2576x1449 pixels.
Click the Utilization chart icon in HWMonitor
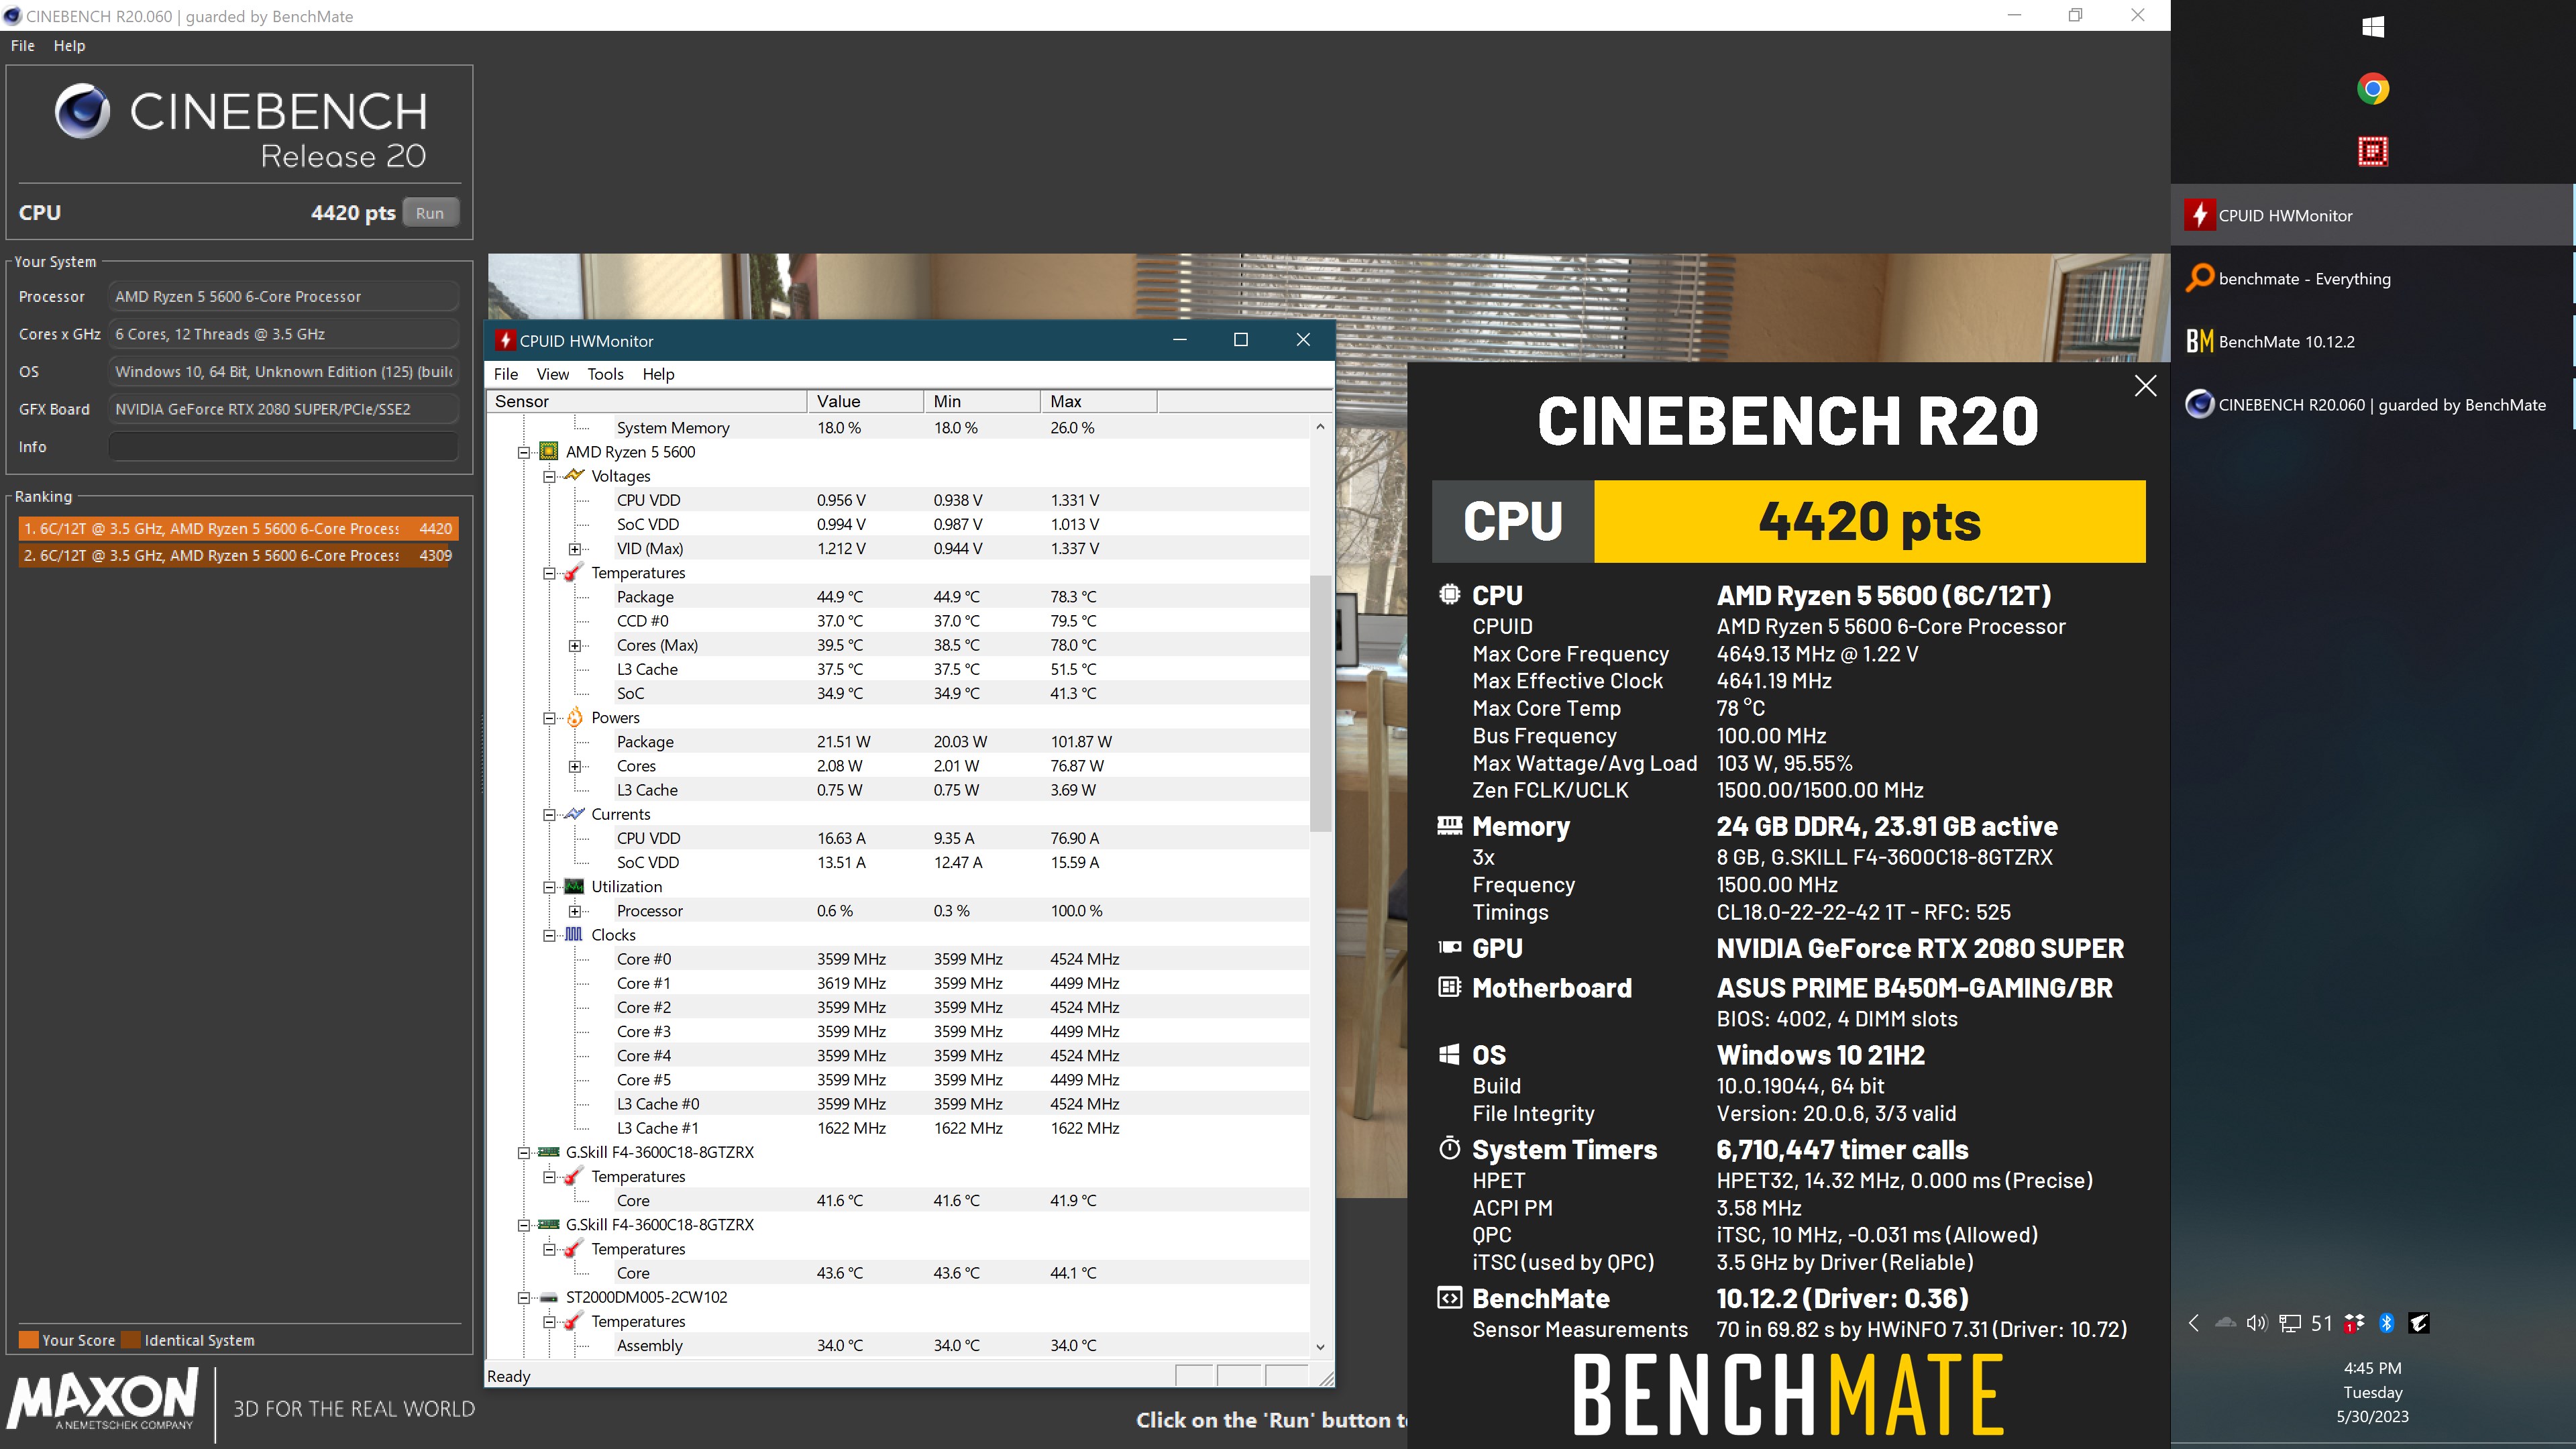point(574,886)
